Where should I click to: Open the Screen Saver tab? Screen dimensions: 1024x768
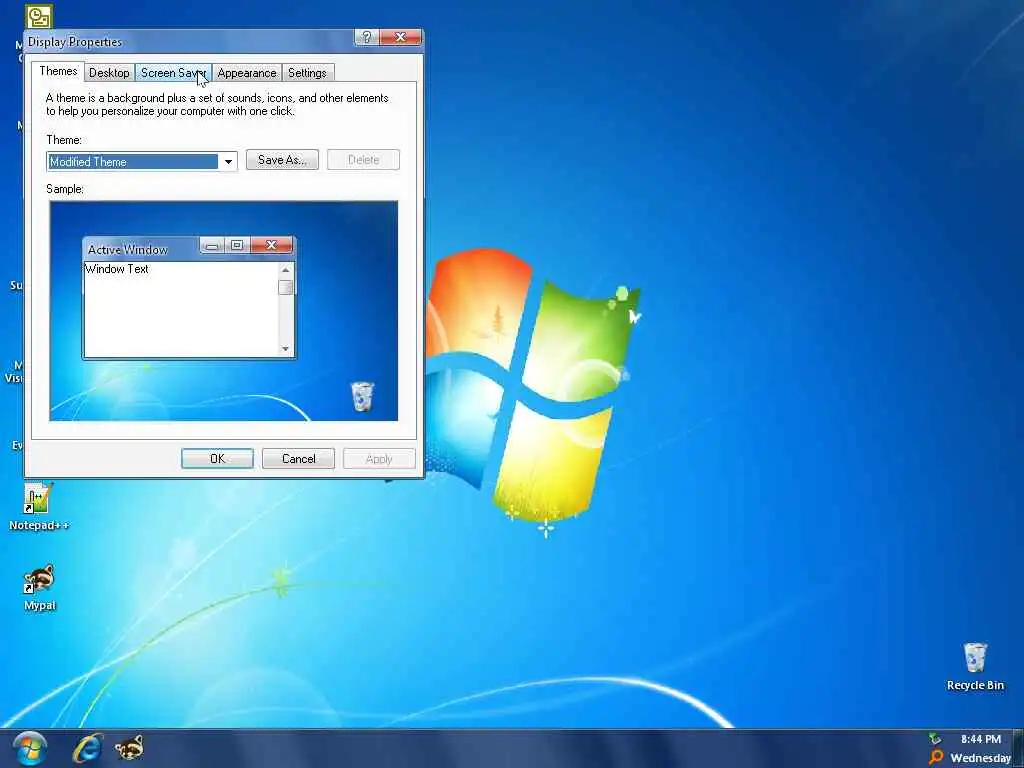pos(173,72)
